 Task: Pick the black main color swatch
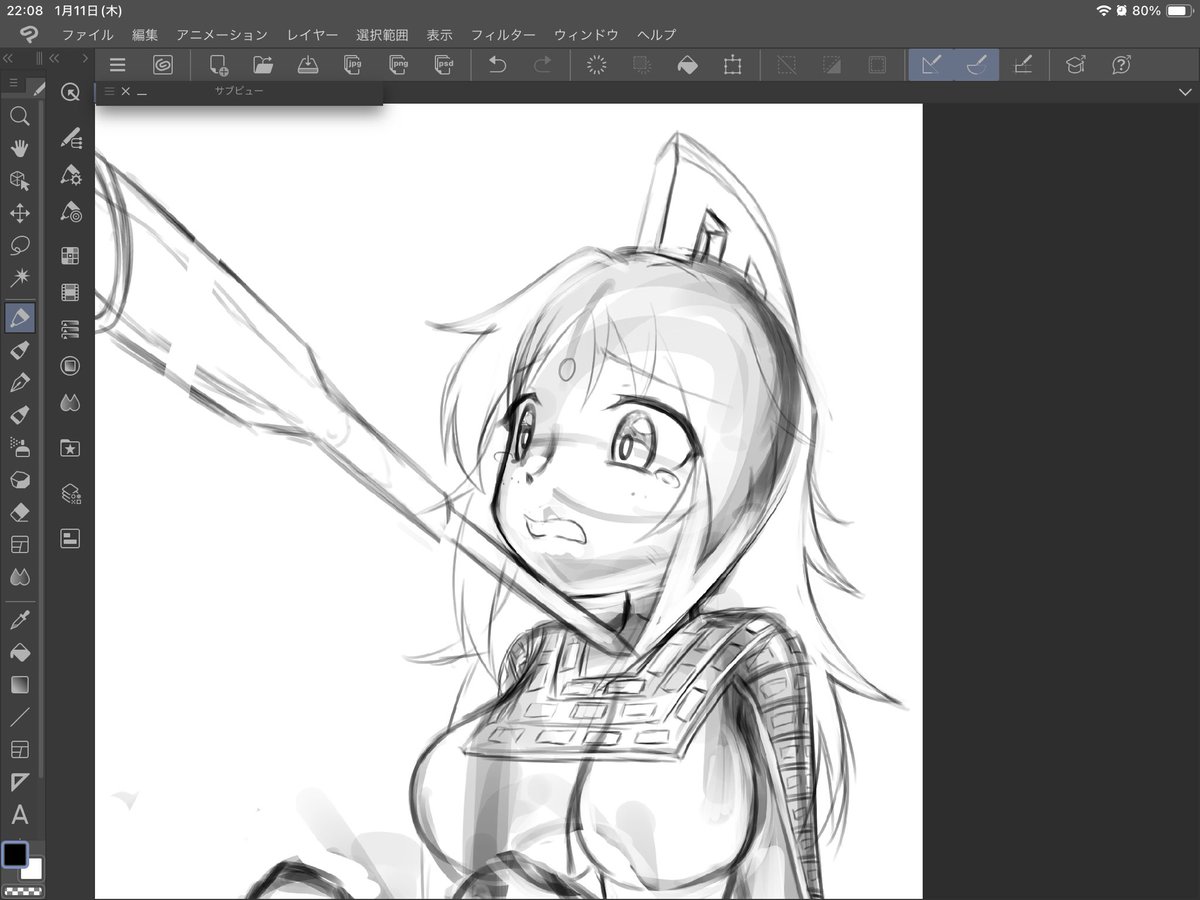(15, 854)
